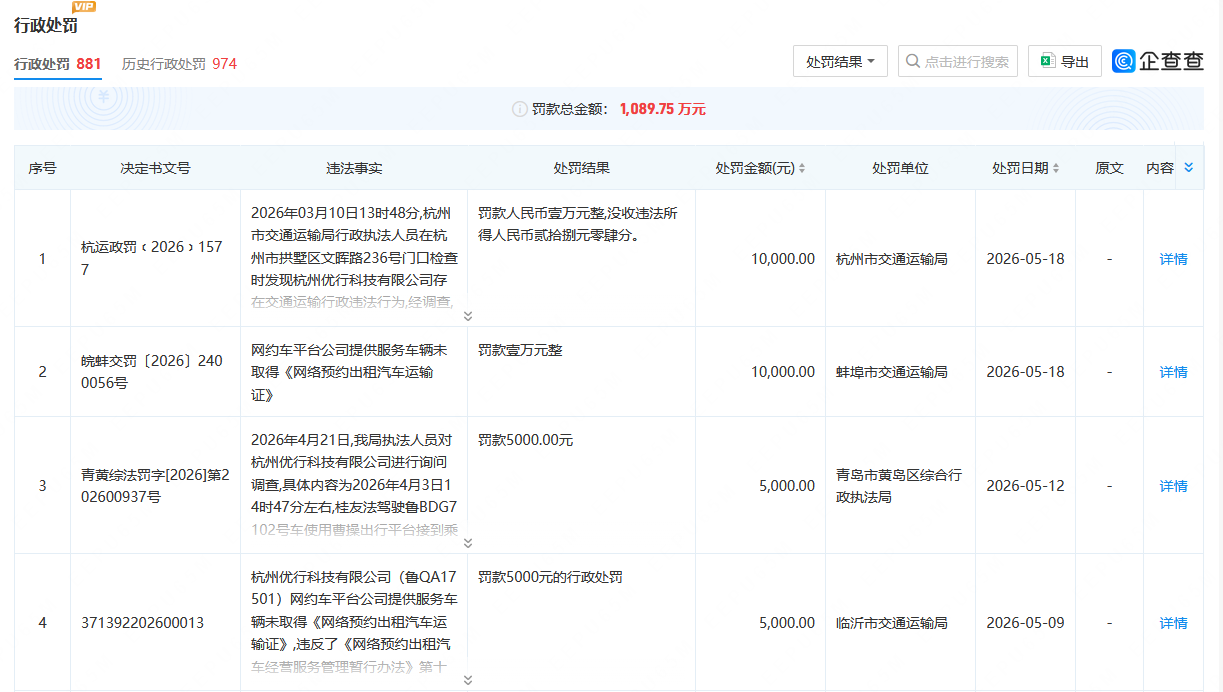Click the search magnifier icon in the search box

tap(912, 62)
